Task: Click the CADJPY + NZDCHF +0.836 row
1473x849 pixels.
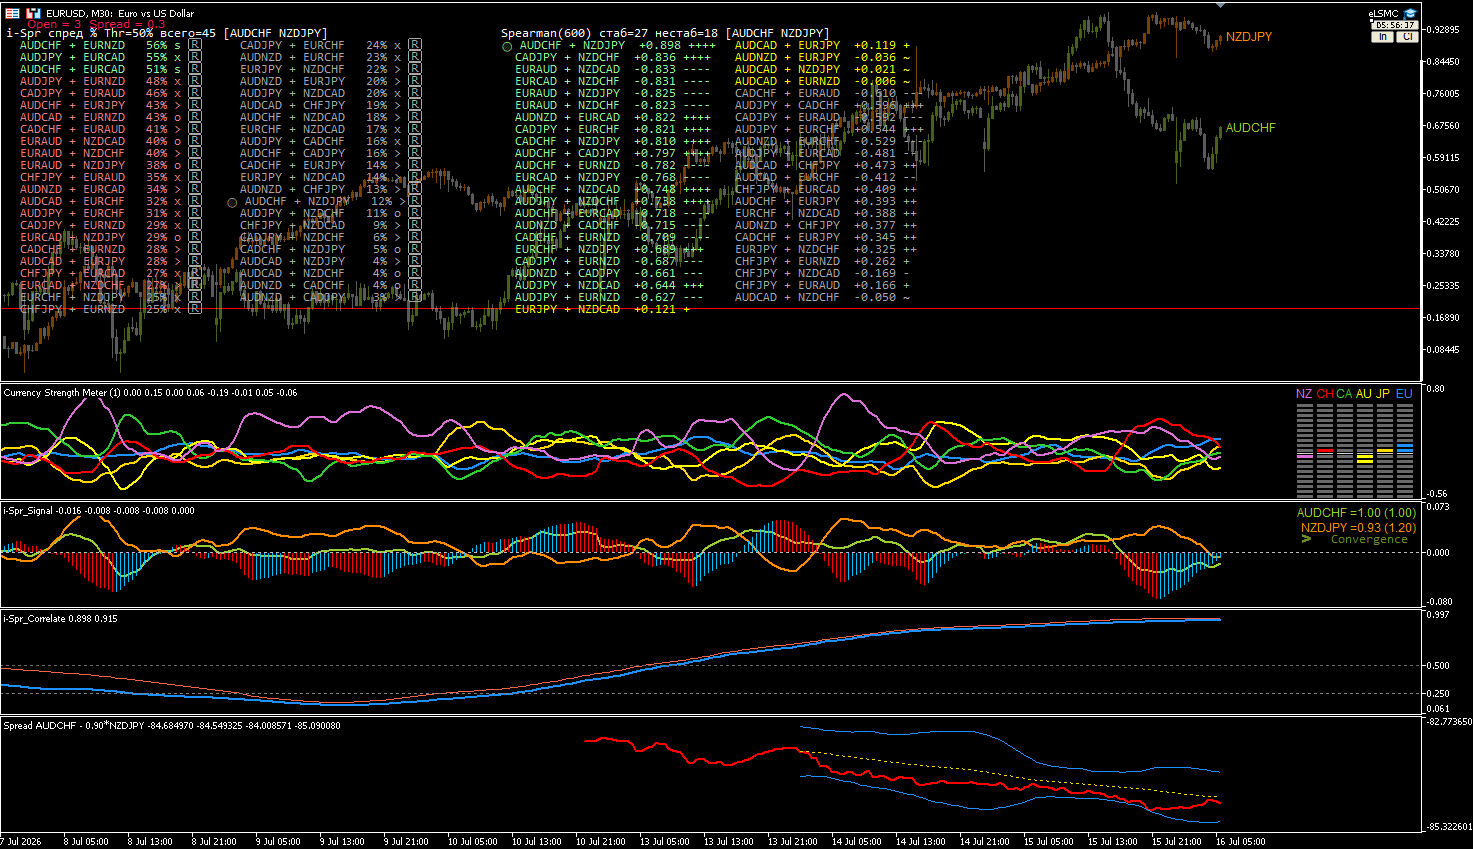Action: pos(613,57)
